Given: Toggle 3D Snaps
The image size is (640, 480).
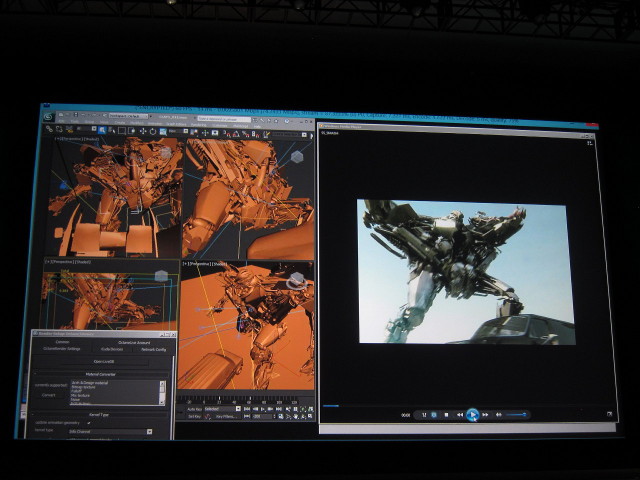Looking at the screenshot, I should pyautogui.click(x=226, y=133).
